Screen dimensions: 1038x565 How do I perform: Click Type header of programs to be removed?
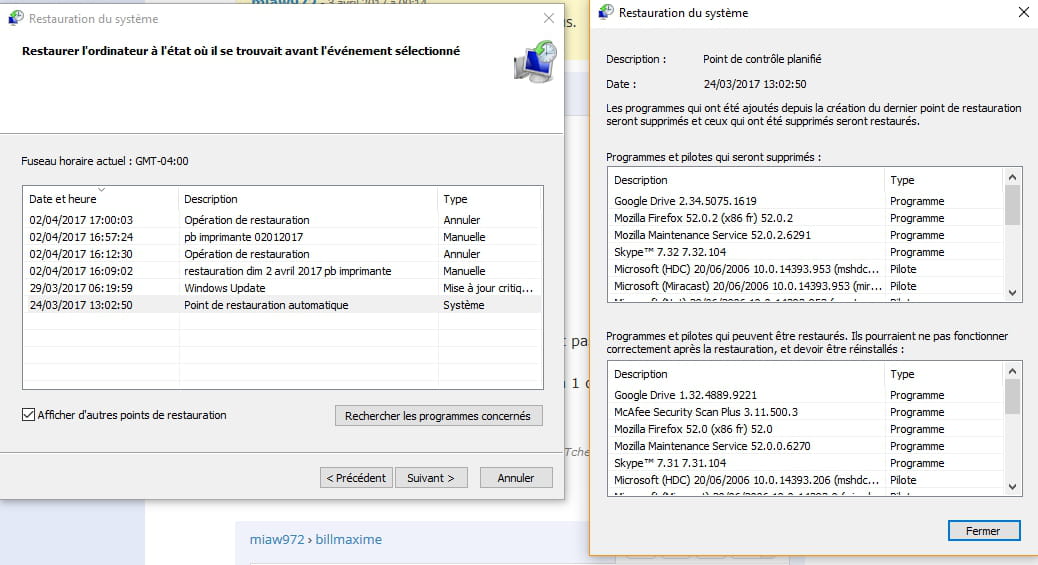pos(944,180)
